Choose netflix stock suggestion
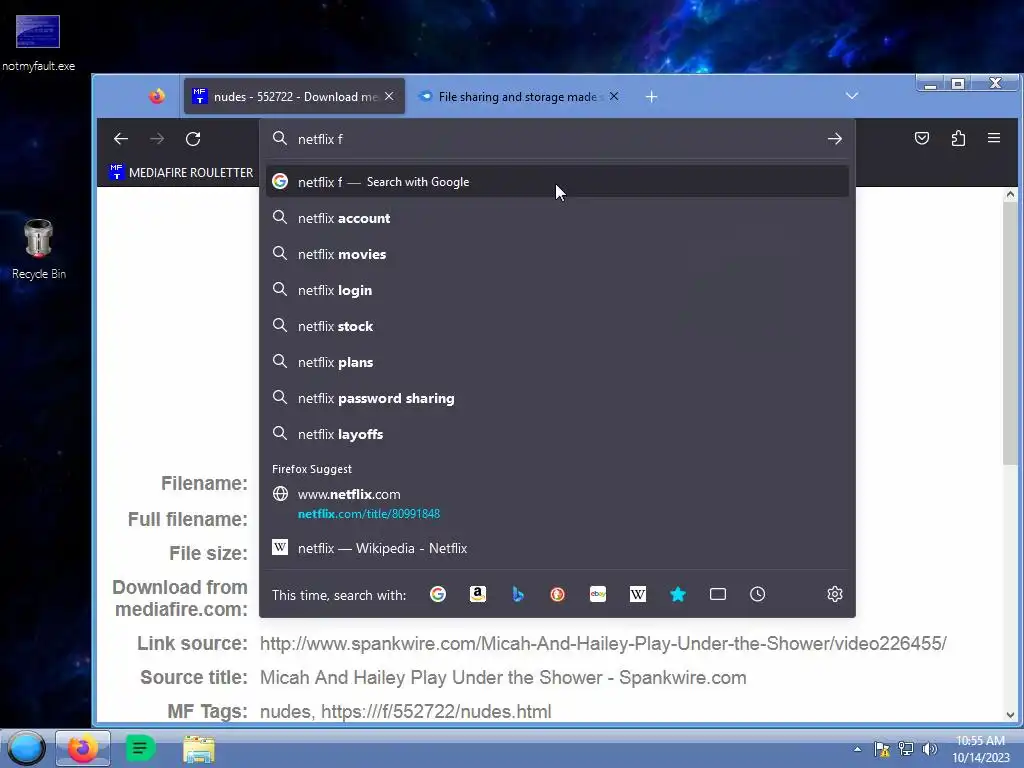The width and height of the screenshot is (1024, 768). pos(557,326)
